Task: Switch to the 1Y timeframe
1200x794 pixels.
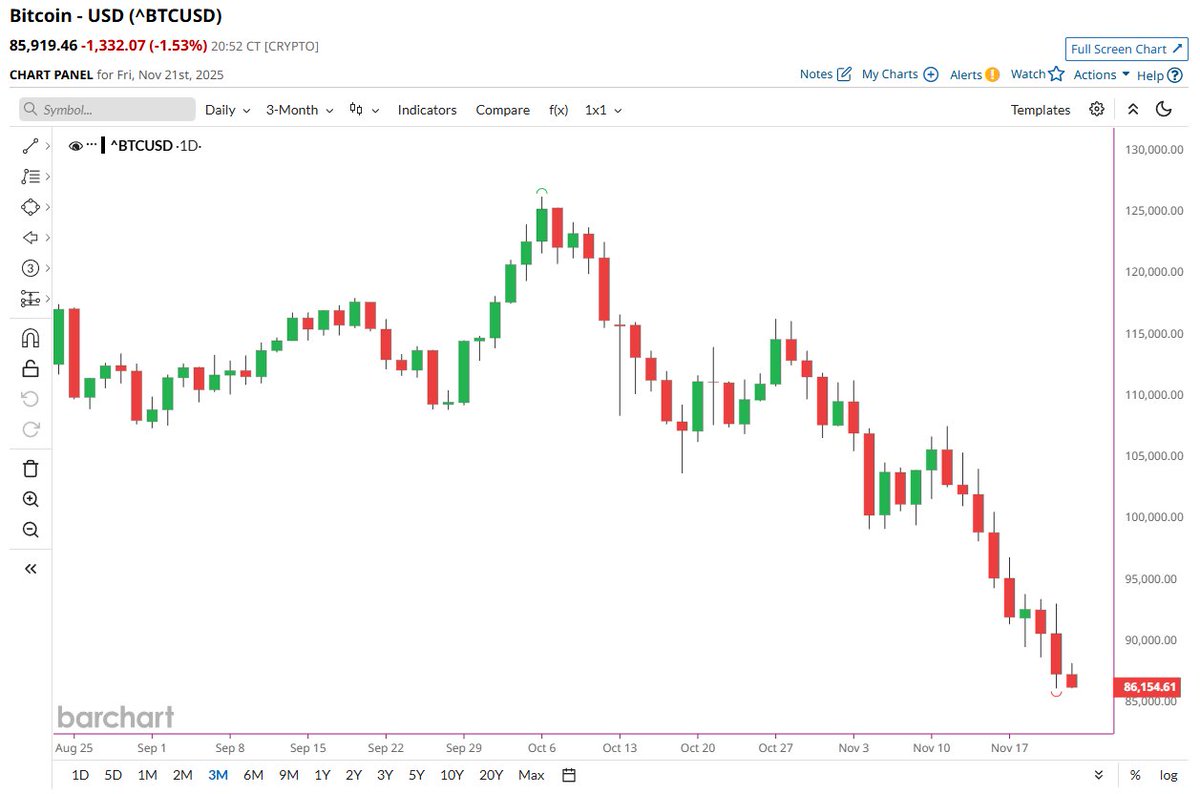Action: [321, 775]
